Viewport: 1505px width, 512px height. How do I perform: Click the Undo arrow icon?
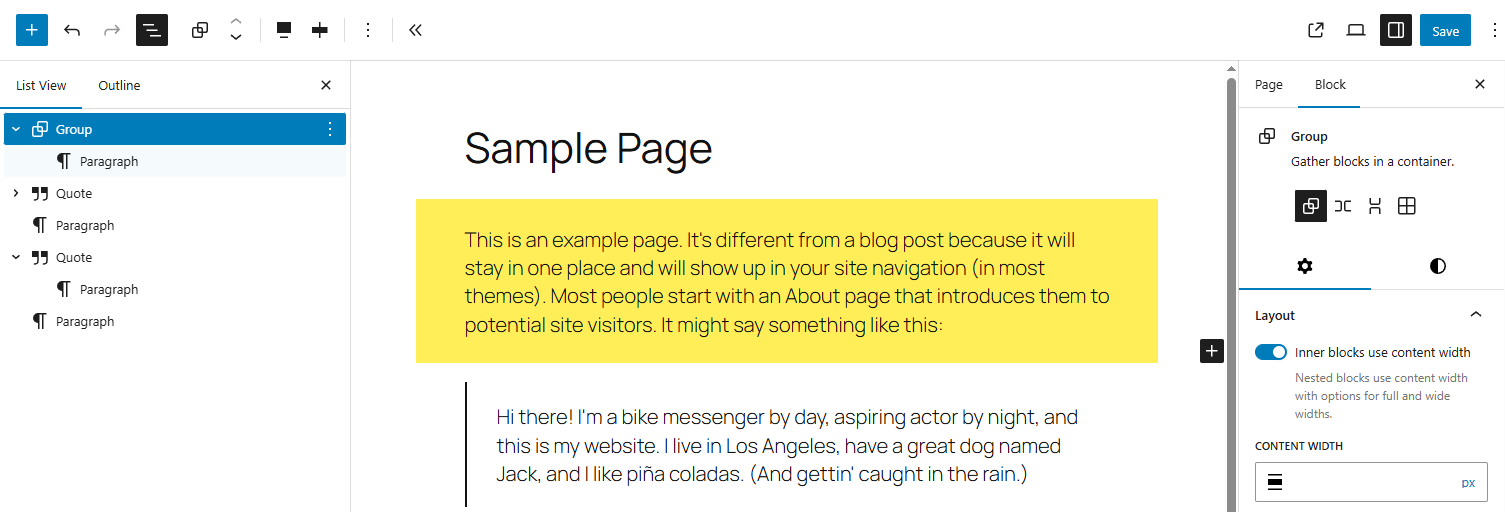[x=72, y=30]
